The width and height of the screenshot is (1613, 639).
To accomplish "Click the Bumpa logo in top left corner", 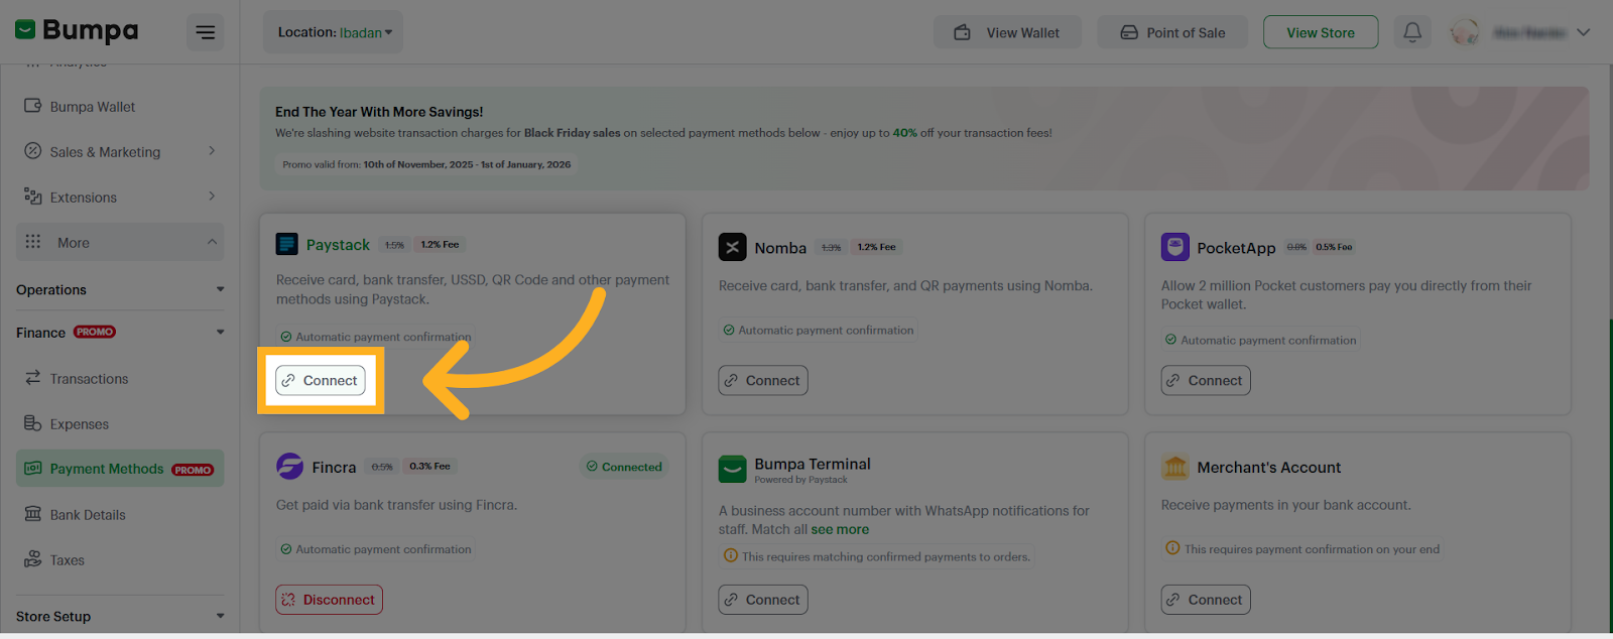I will coord(75,30).
